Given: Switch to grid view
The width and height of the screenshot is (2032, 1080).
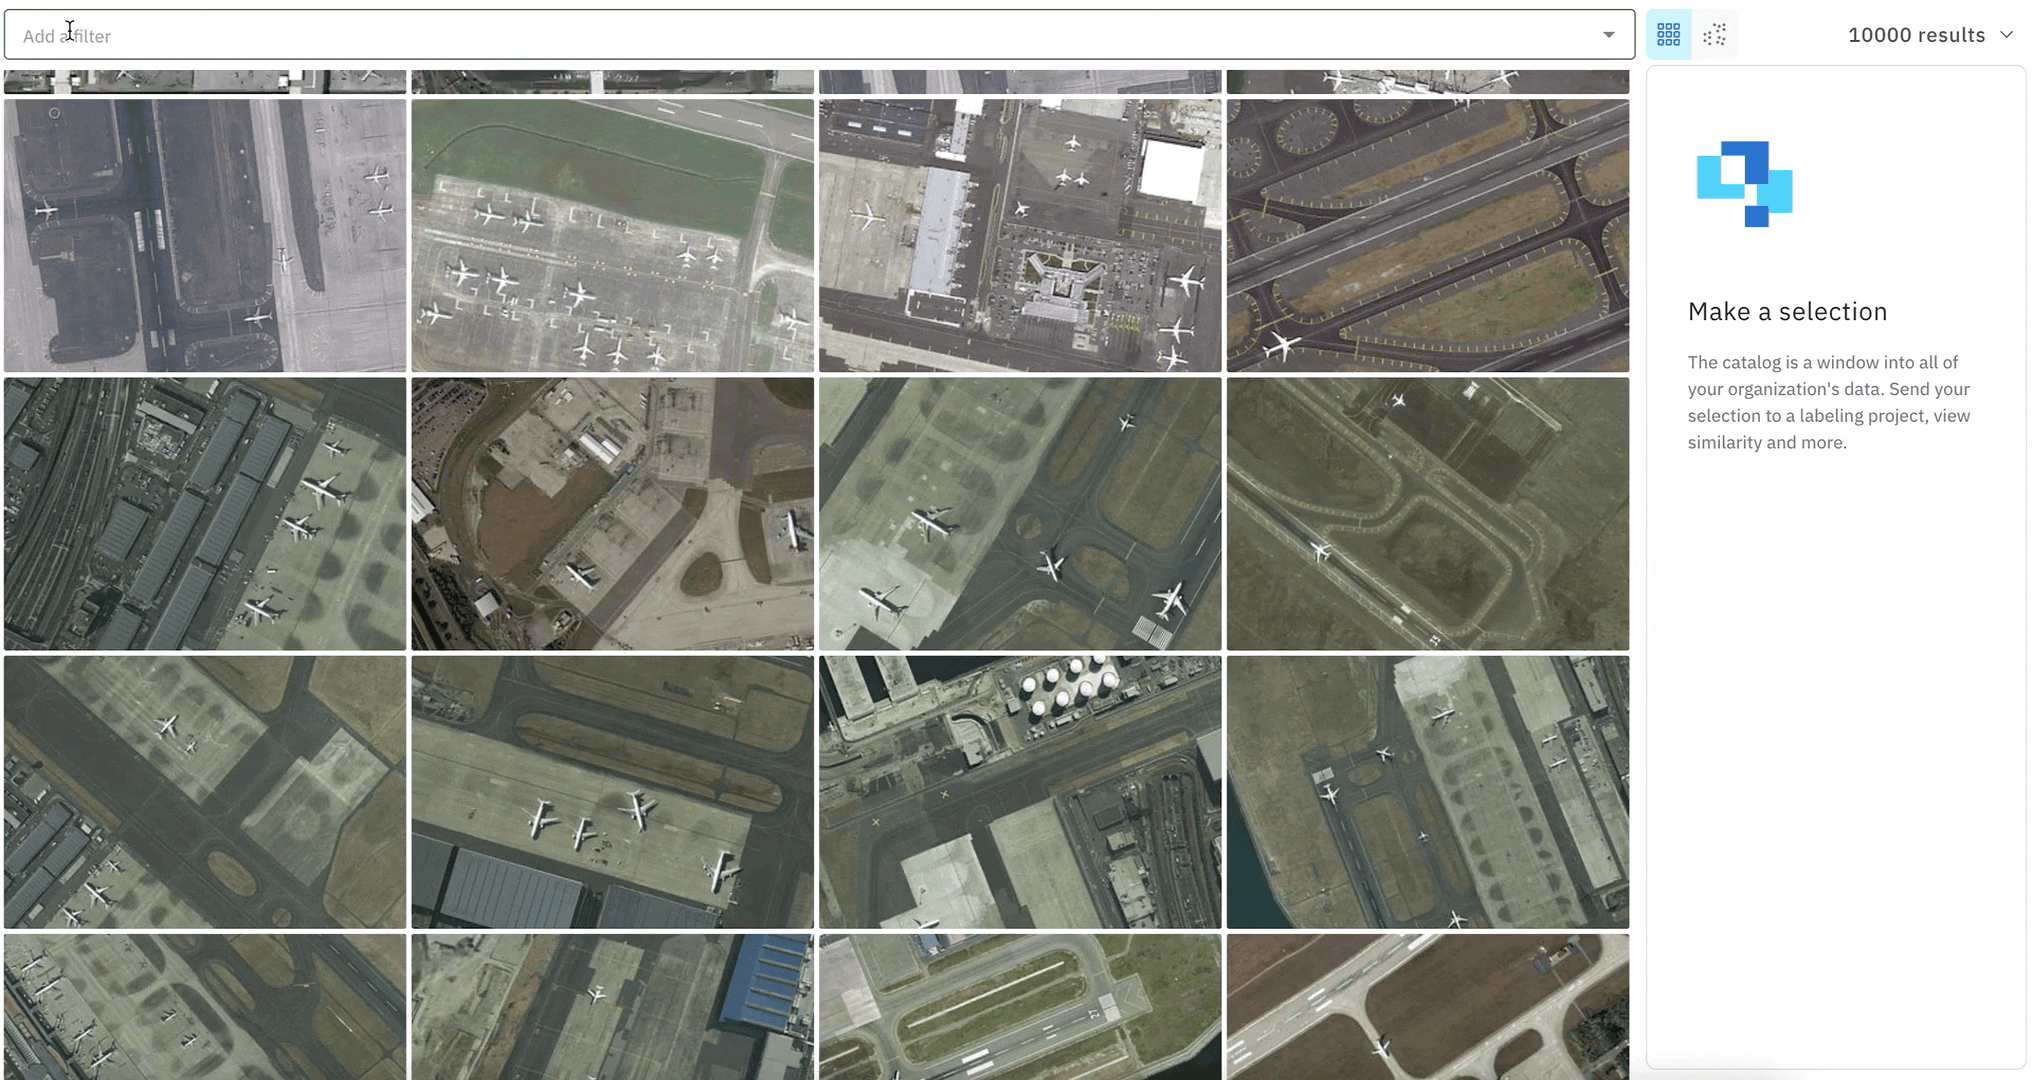Looking at the screenshot, I should pos(1668,35).
